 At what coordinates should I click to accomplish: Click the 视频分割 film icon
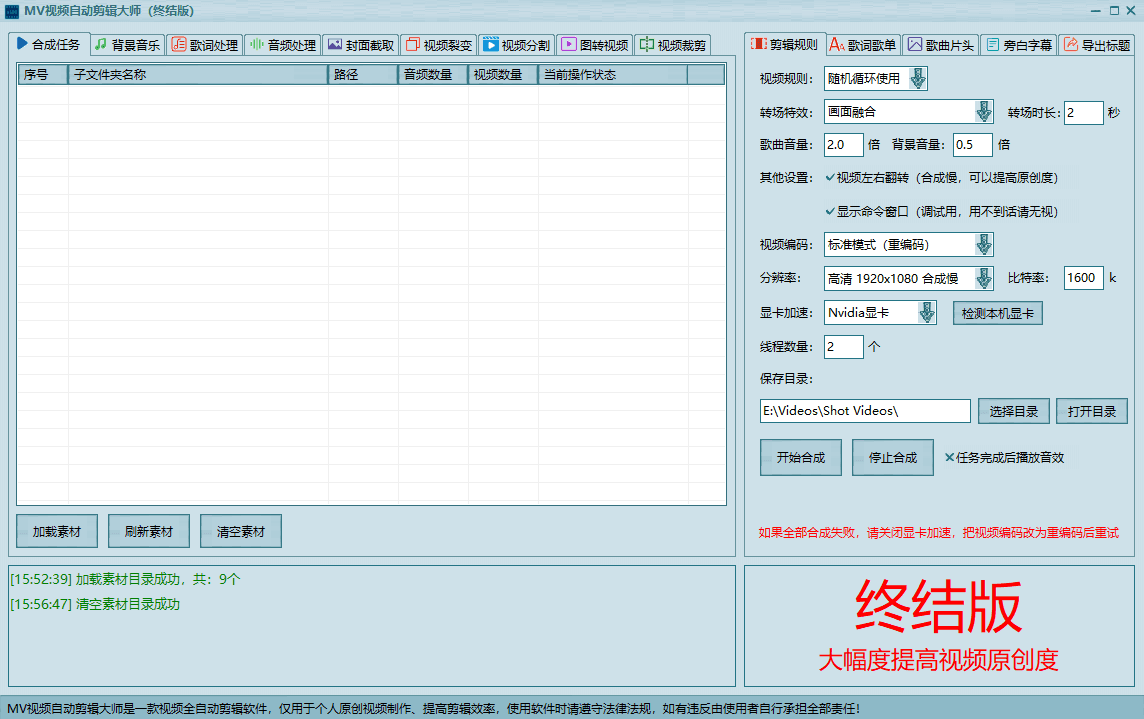tap(490, 45)
